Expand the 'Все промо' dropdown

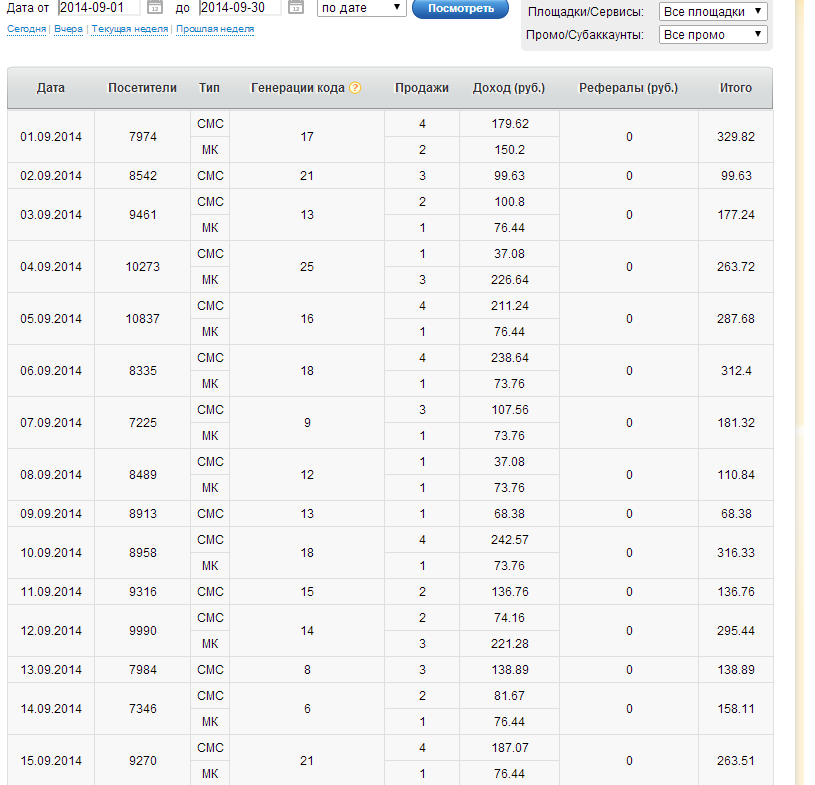coord(713,35)
